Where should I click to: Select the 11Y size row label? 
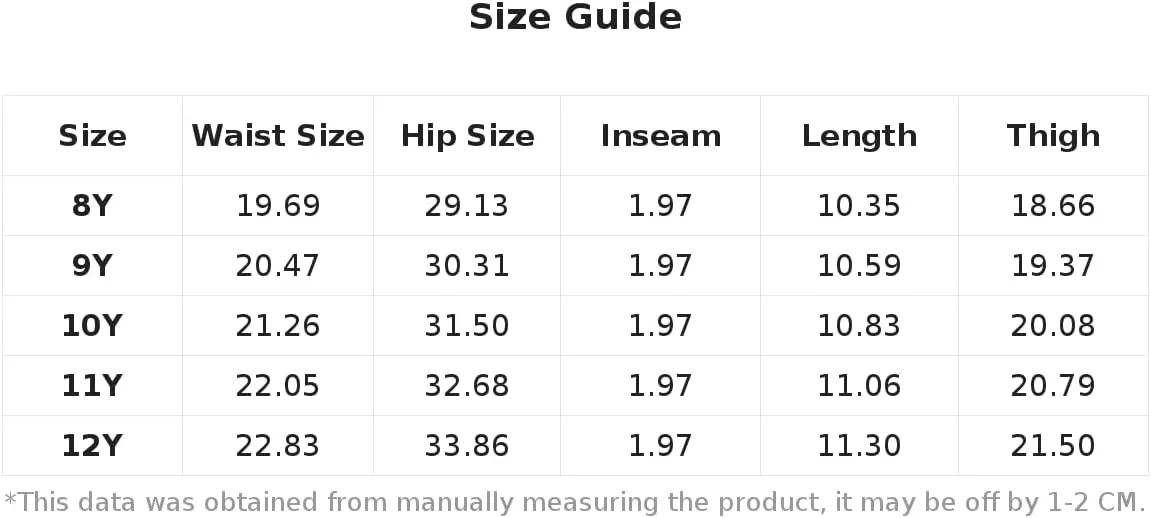[x=92, y=386]
